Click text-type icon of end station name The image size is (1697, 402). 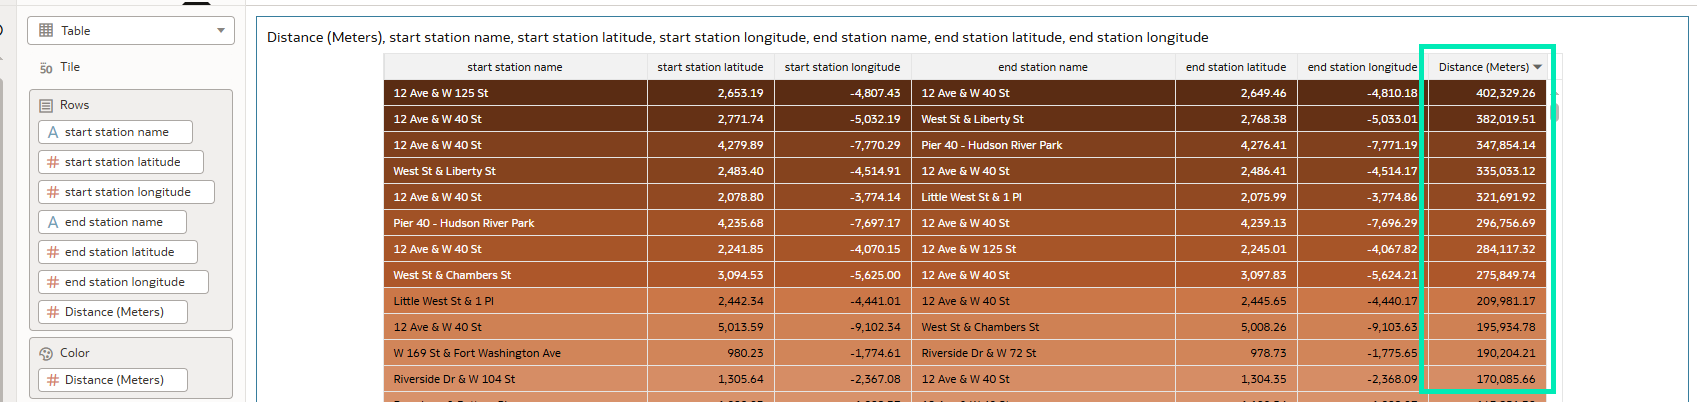click(53, 222)
